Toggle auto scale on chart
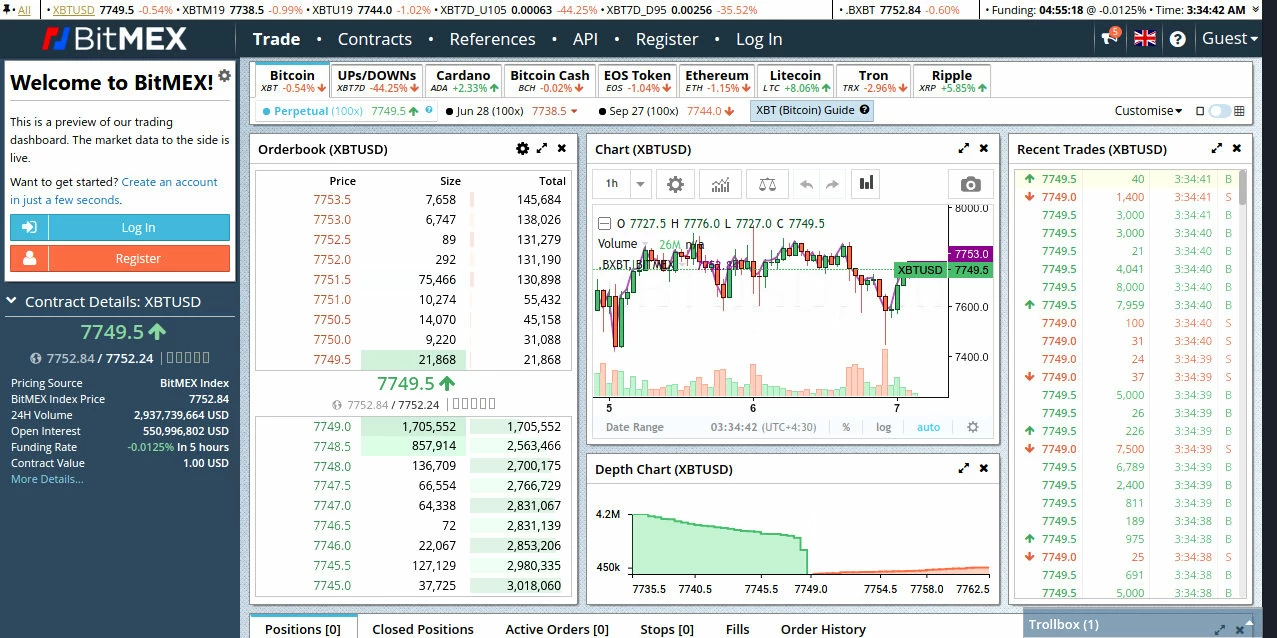The width and height of the screenshot is (1277, 638). pyautogui.click(x=928, y=427)
